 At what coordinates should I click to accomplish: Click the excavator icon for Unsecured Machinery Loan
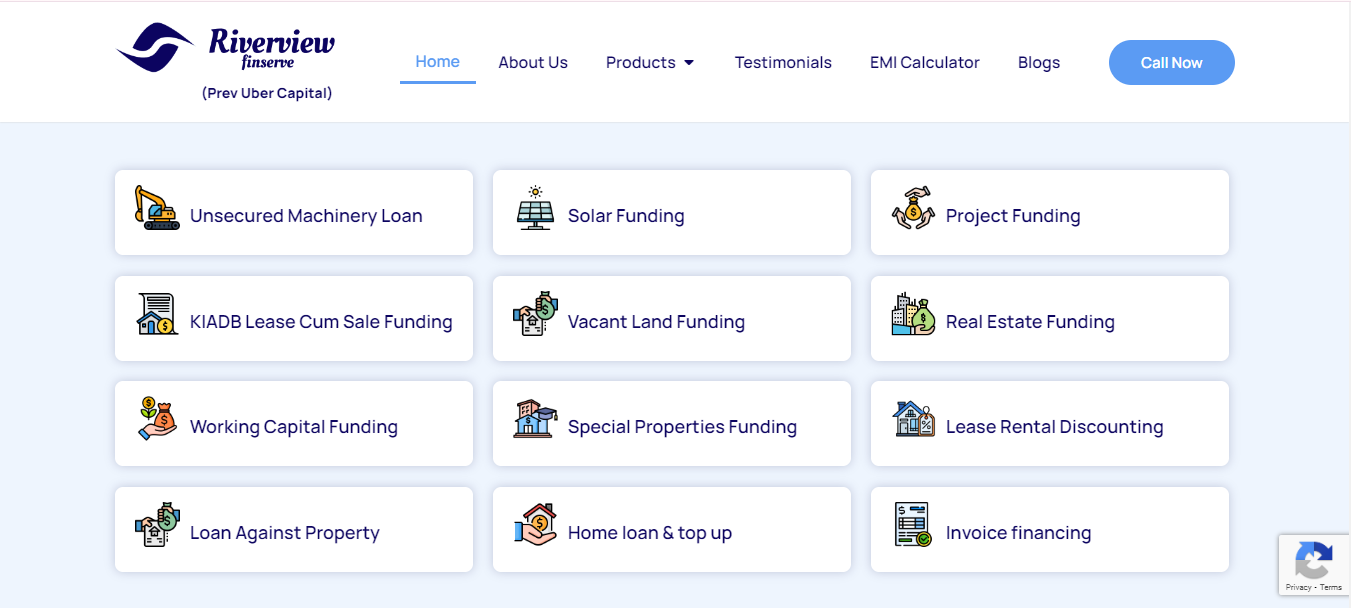click(x=157, y=208)
